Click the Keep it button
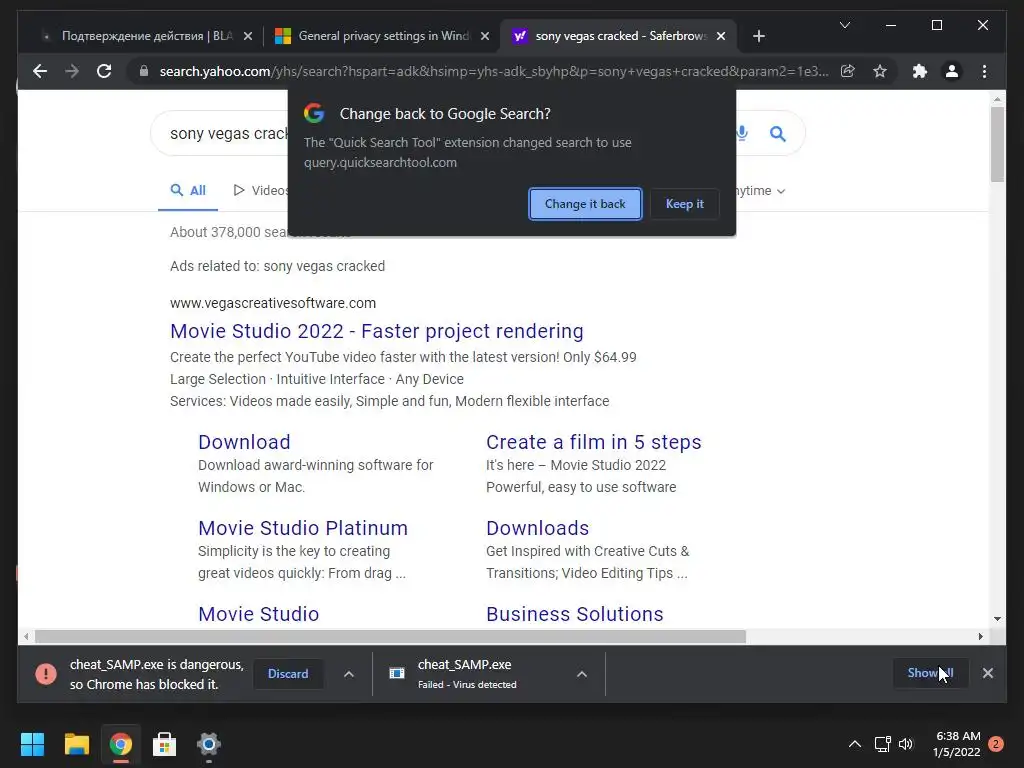The width and height of the screenshot is (1024, 768). point(684,204)
